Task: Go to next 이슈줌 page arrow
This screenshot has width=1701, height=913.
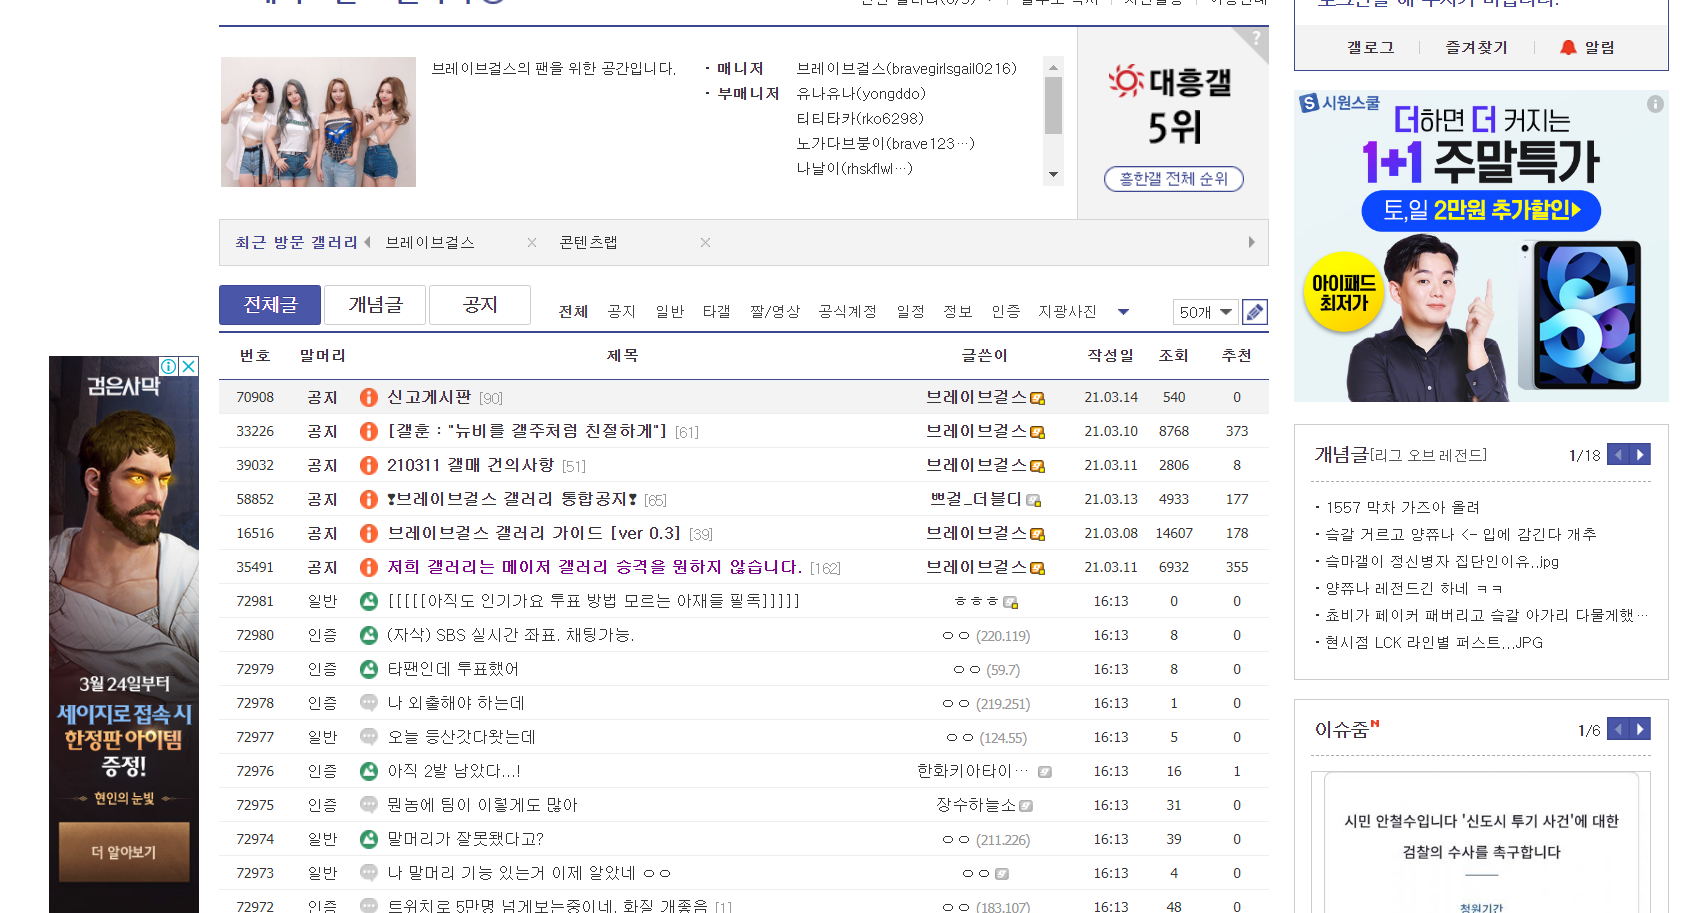Action: click(x=1640, y=729)
